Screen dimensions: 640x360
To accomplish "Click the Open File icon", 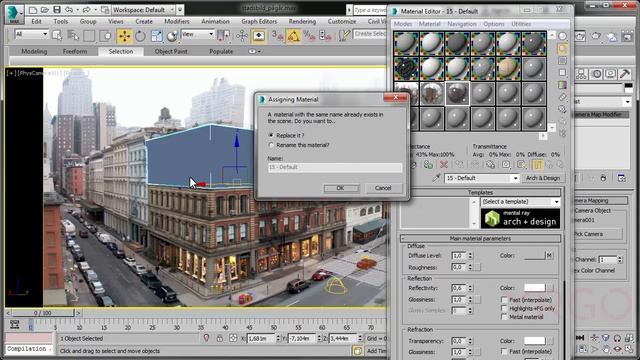I will click(x=45, y=9).
